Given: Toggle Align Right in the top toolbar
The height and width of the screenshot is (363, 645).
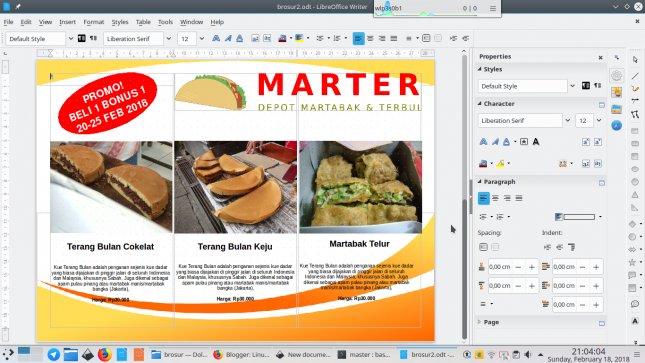Looking at the screenshot, I should 382,38.
